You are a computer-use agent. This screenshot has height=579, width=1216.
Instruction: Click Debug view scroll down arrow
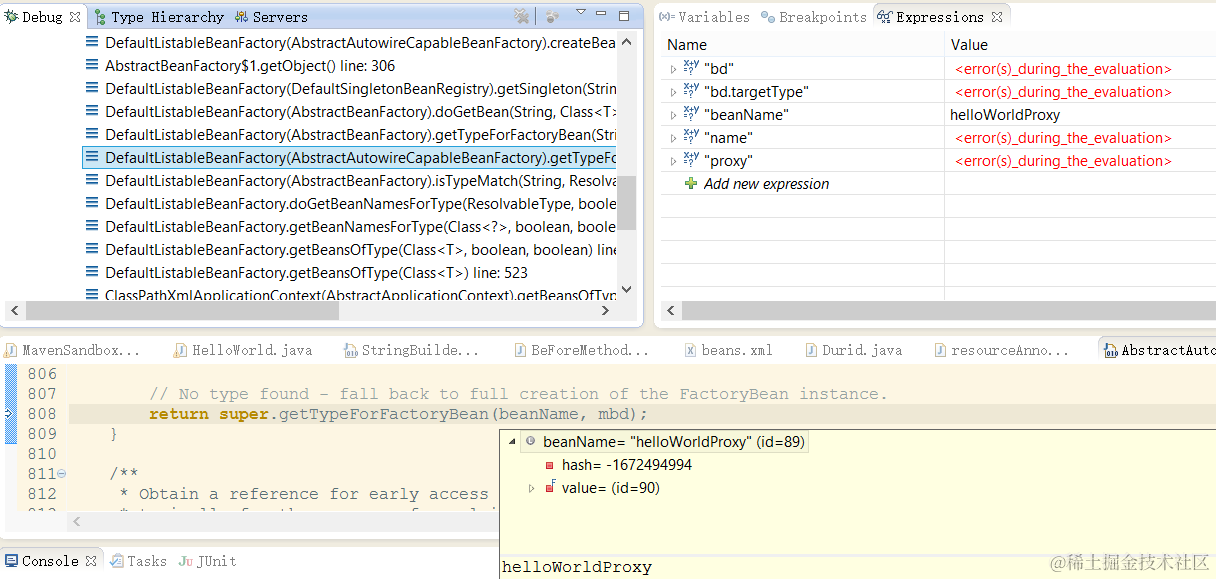click(627, 291)
